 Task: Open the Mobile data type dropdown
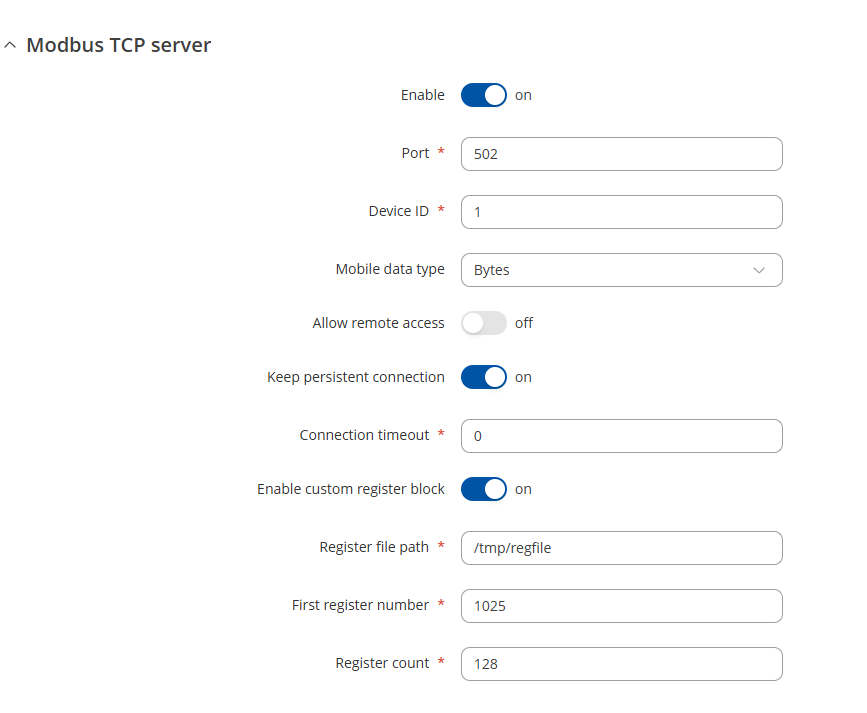621,270
